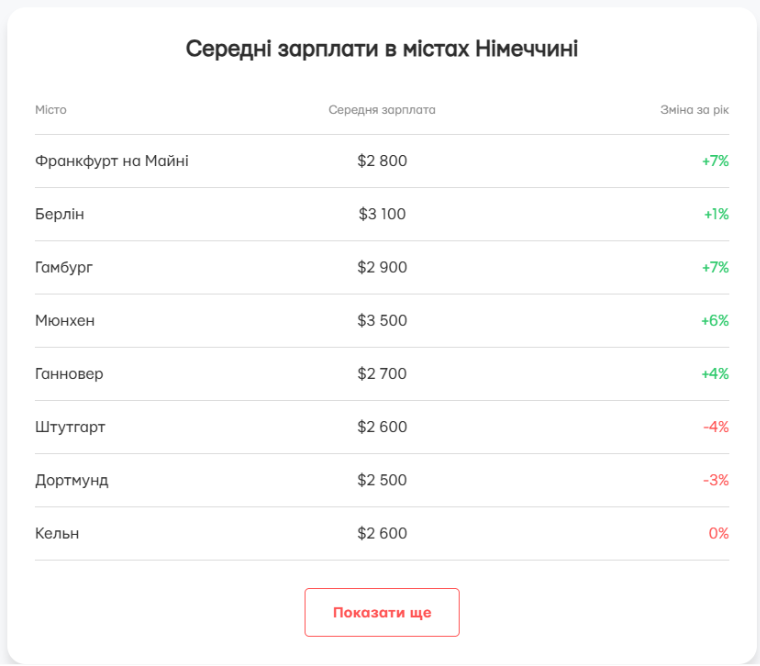Click the $2 800 salary for Франкфурт
This screenshot has height=666, width=760.
tap(382, 161)
